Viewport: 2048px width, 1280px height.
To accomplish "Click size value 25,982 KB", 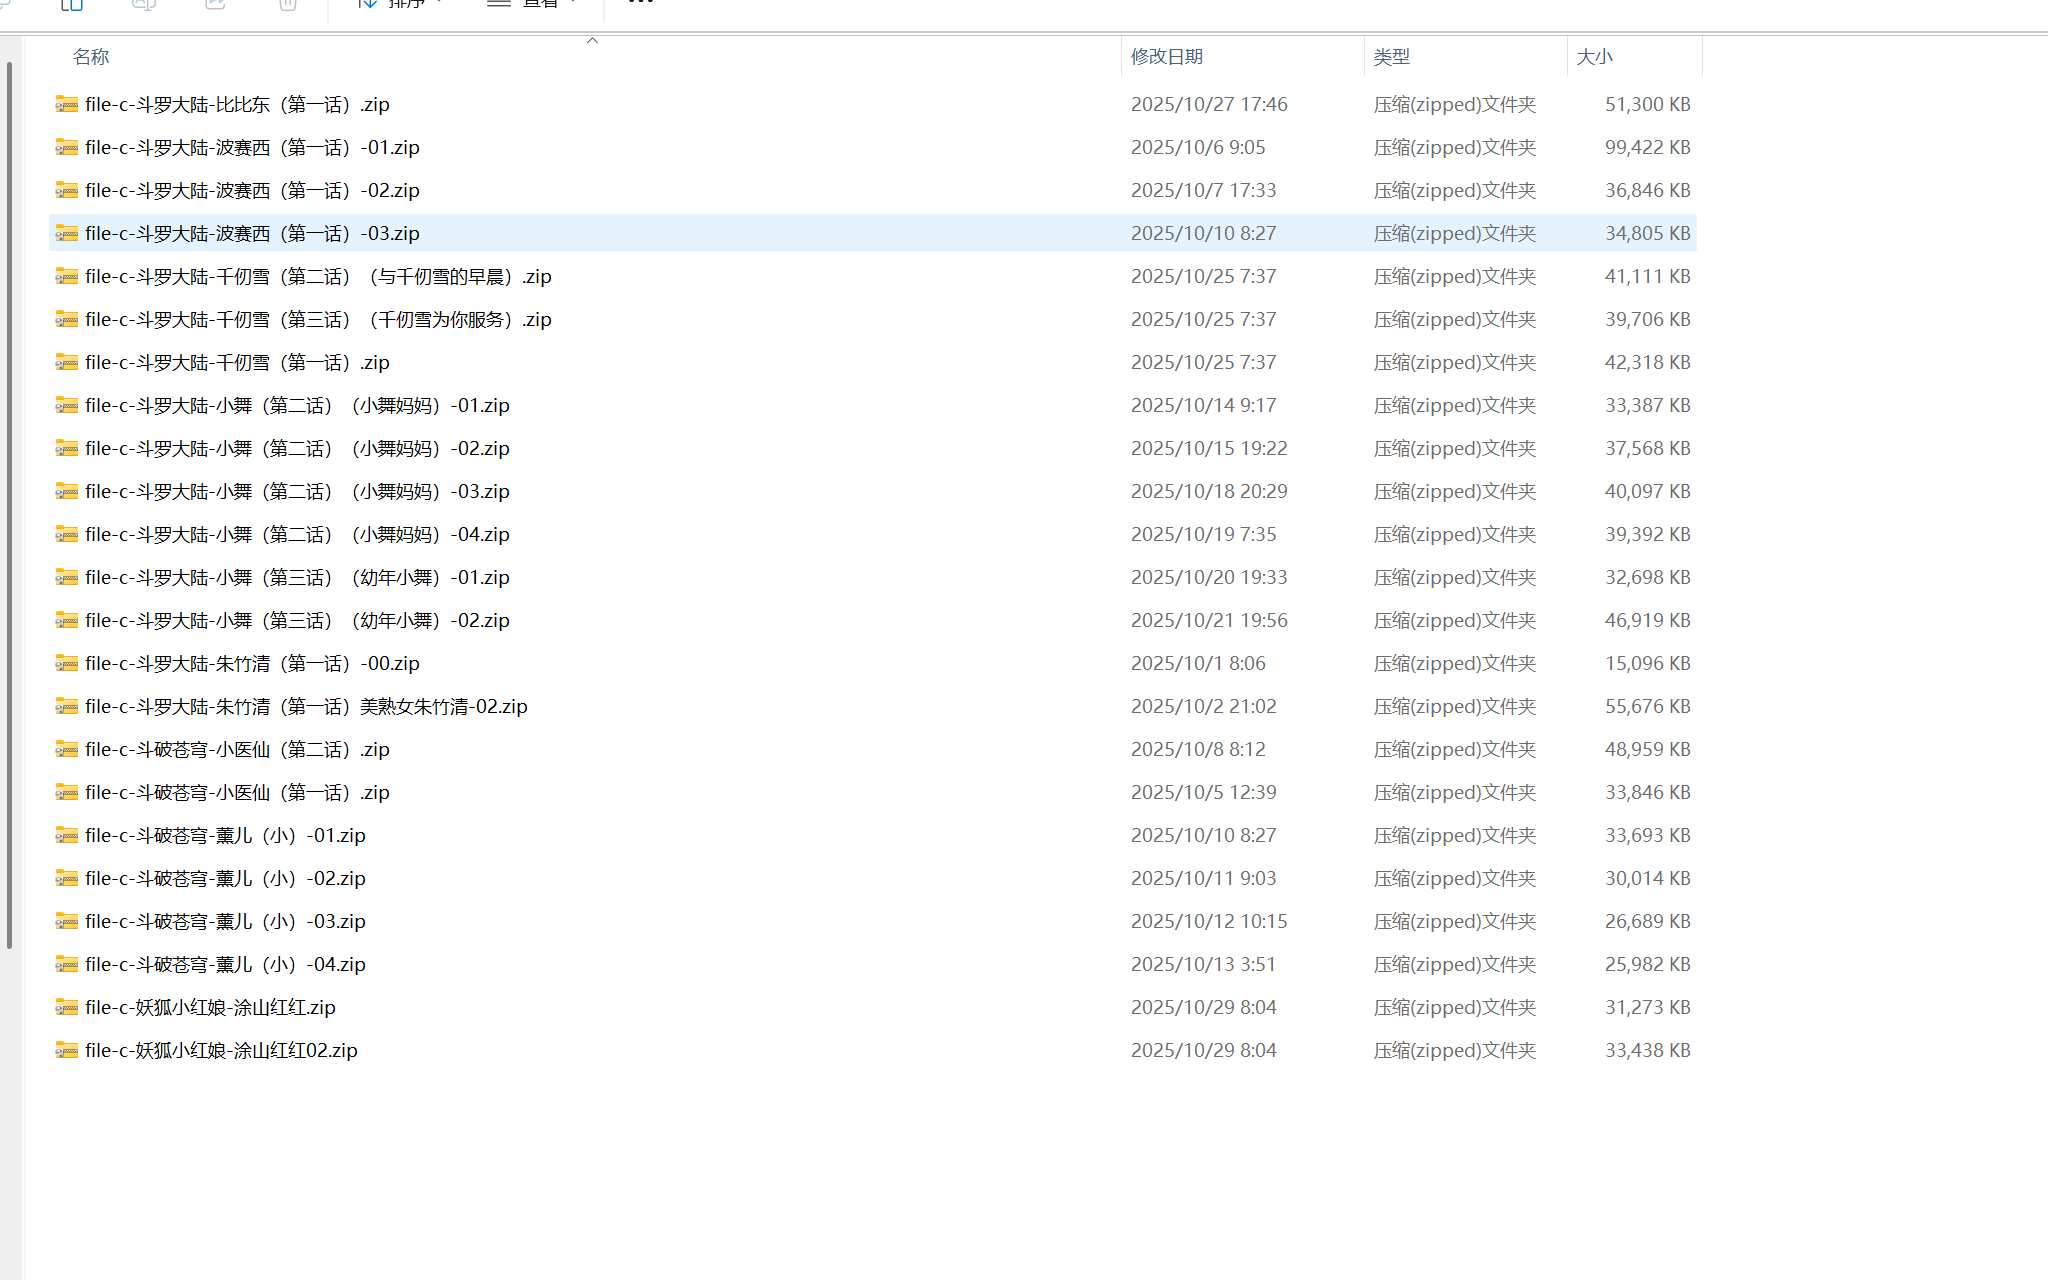I will tap(1647, 964).
